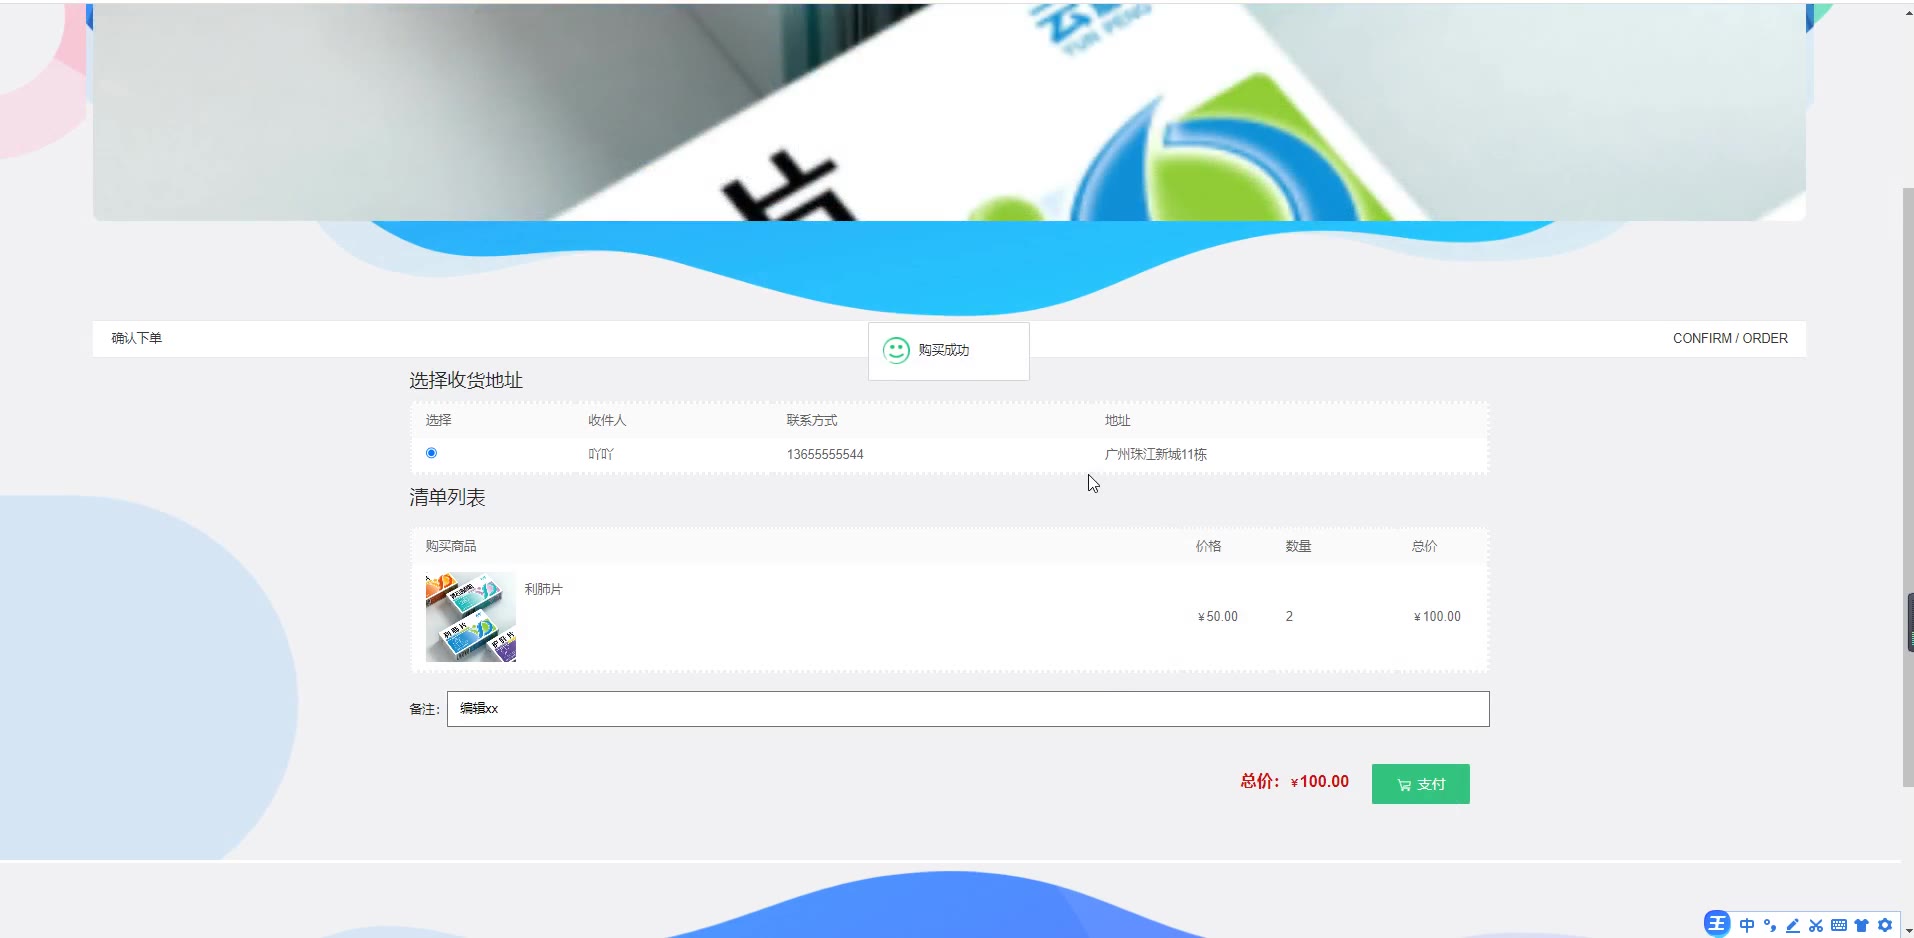Viewport: 1914px width, 938px height.
Task: Toggle the IME punctuation mode icon
Action: coord(1770,925)
